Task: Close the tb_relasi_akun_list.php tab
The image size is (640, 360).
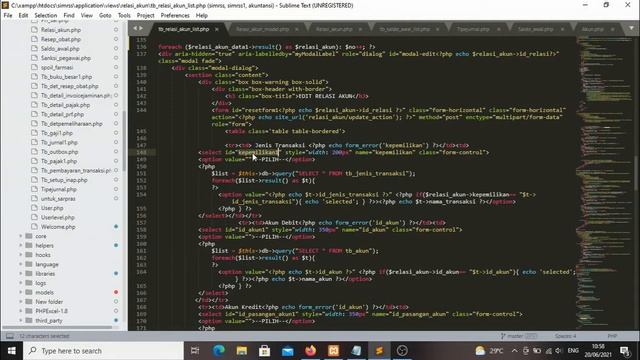Action: (217, 29)
